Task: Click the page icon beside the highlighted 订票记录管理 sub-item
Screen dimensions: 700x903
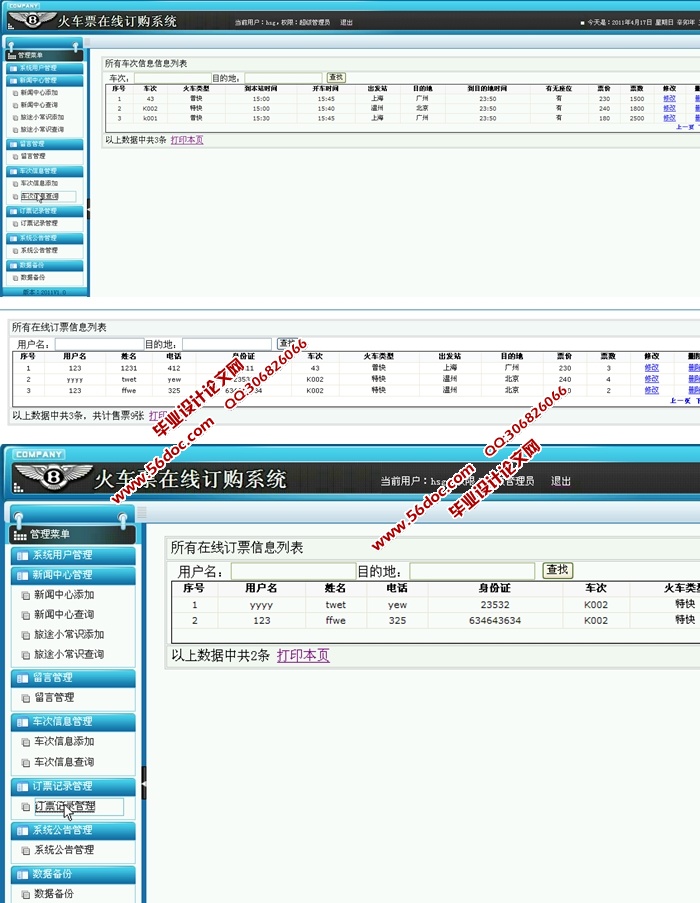Action: [x=25, y=807]
